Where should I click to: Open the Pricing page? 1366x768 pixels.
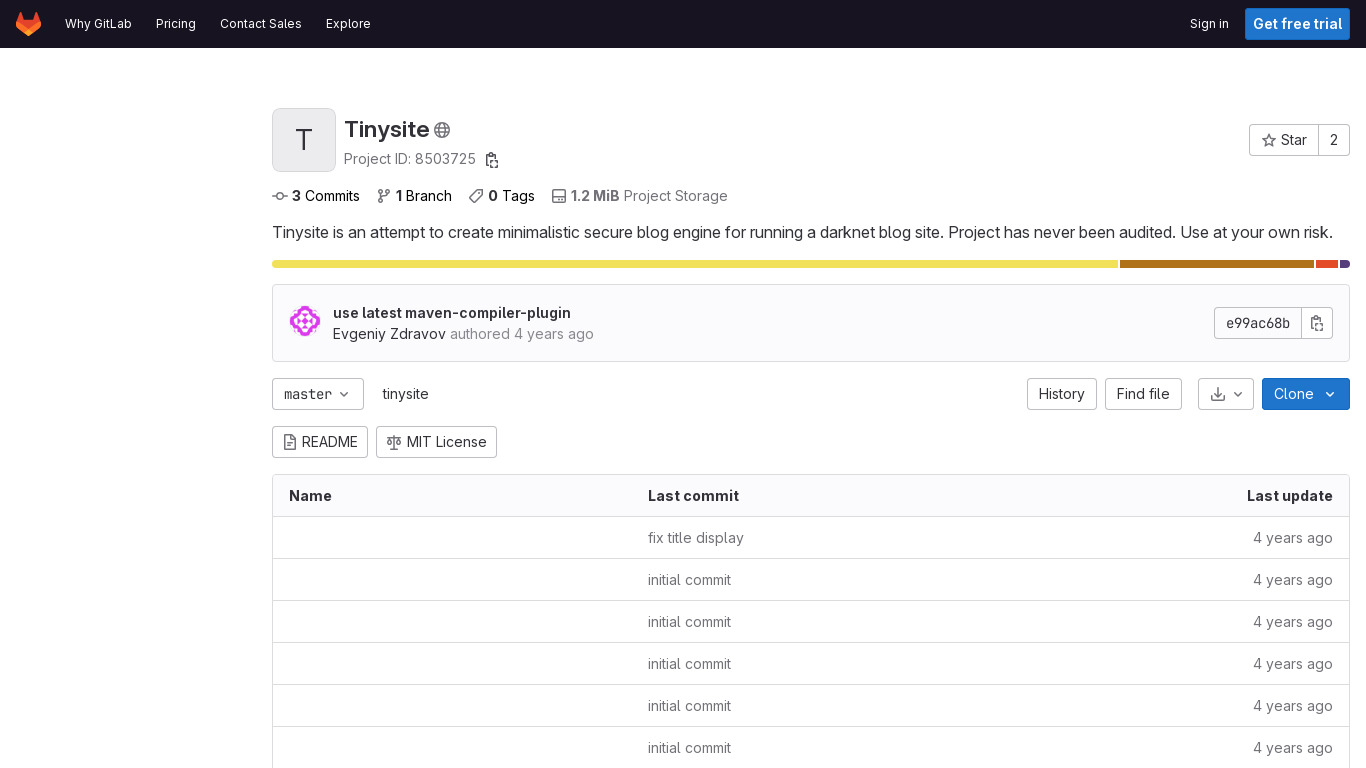176,24
